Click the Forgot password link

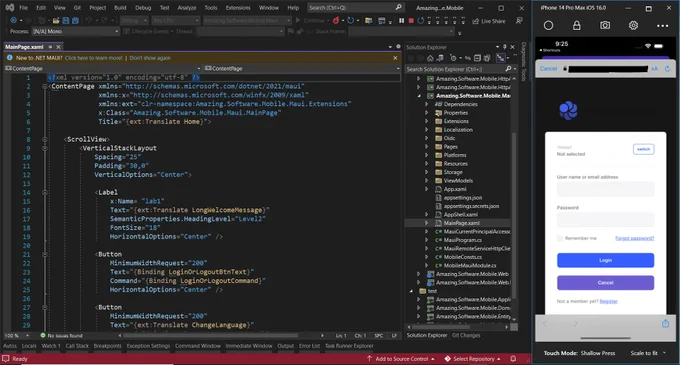(x=634, y=238)
